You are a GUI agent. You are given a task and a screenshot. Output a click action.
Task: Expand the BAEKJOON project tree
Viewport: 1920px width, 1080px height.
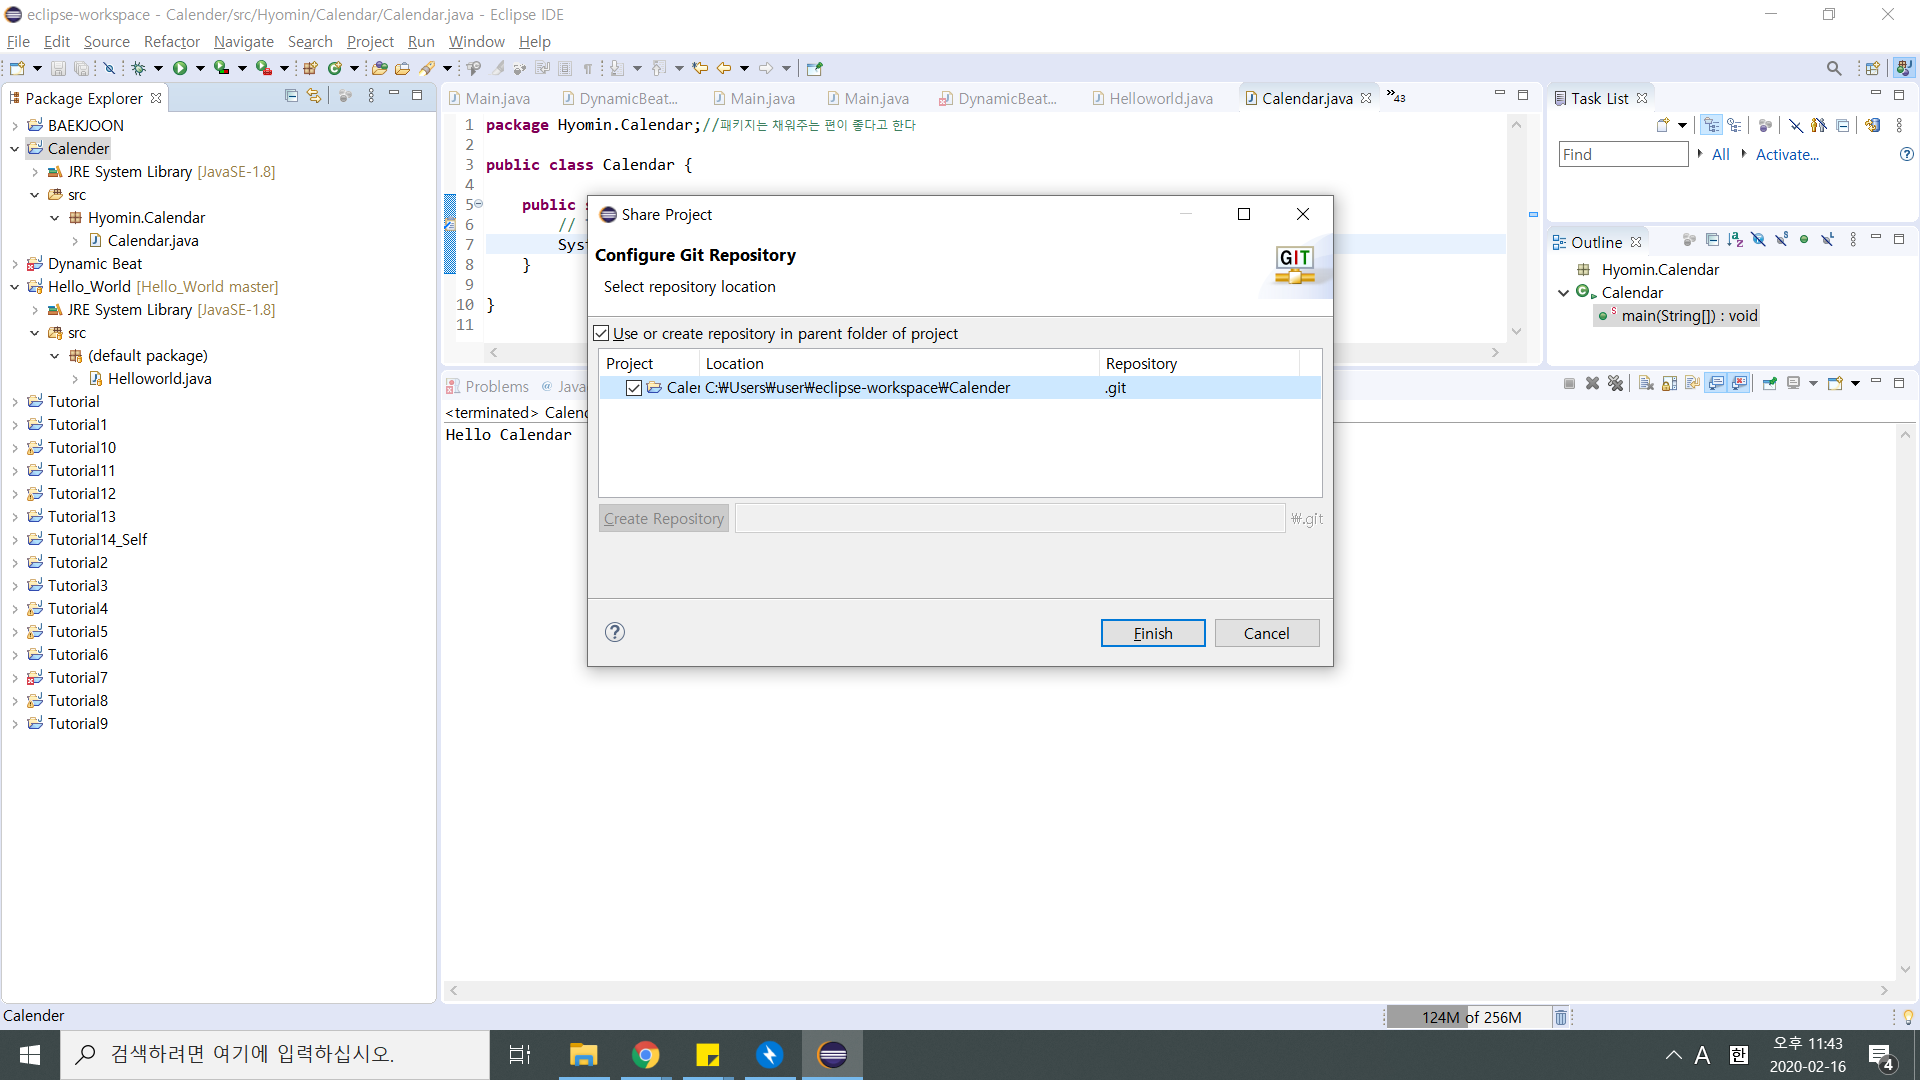(x=15, y=126)
